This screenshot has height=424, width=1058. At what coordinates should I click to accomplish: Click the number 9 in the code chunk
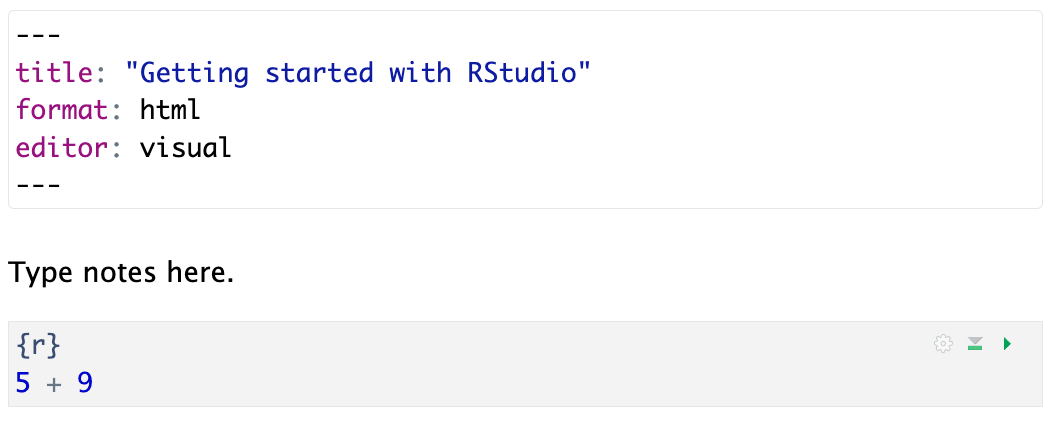point(85,382)
